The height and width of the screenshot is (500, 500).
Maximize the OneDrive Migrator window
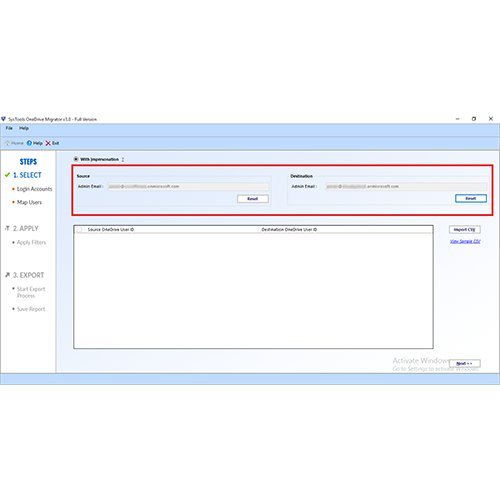point(474,119)
